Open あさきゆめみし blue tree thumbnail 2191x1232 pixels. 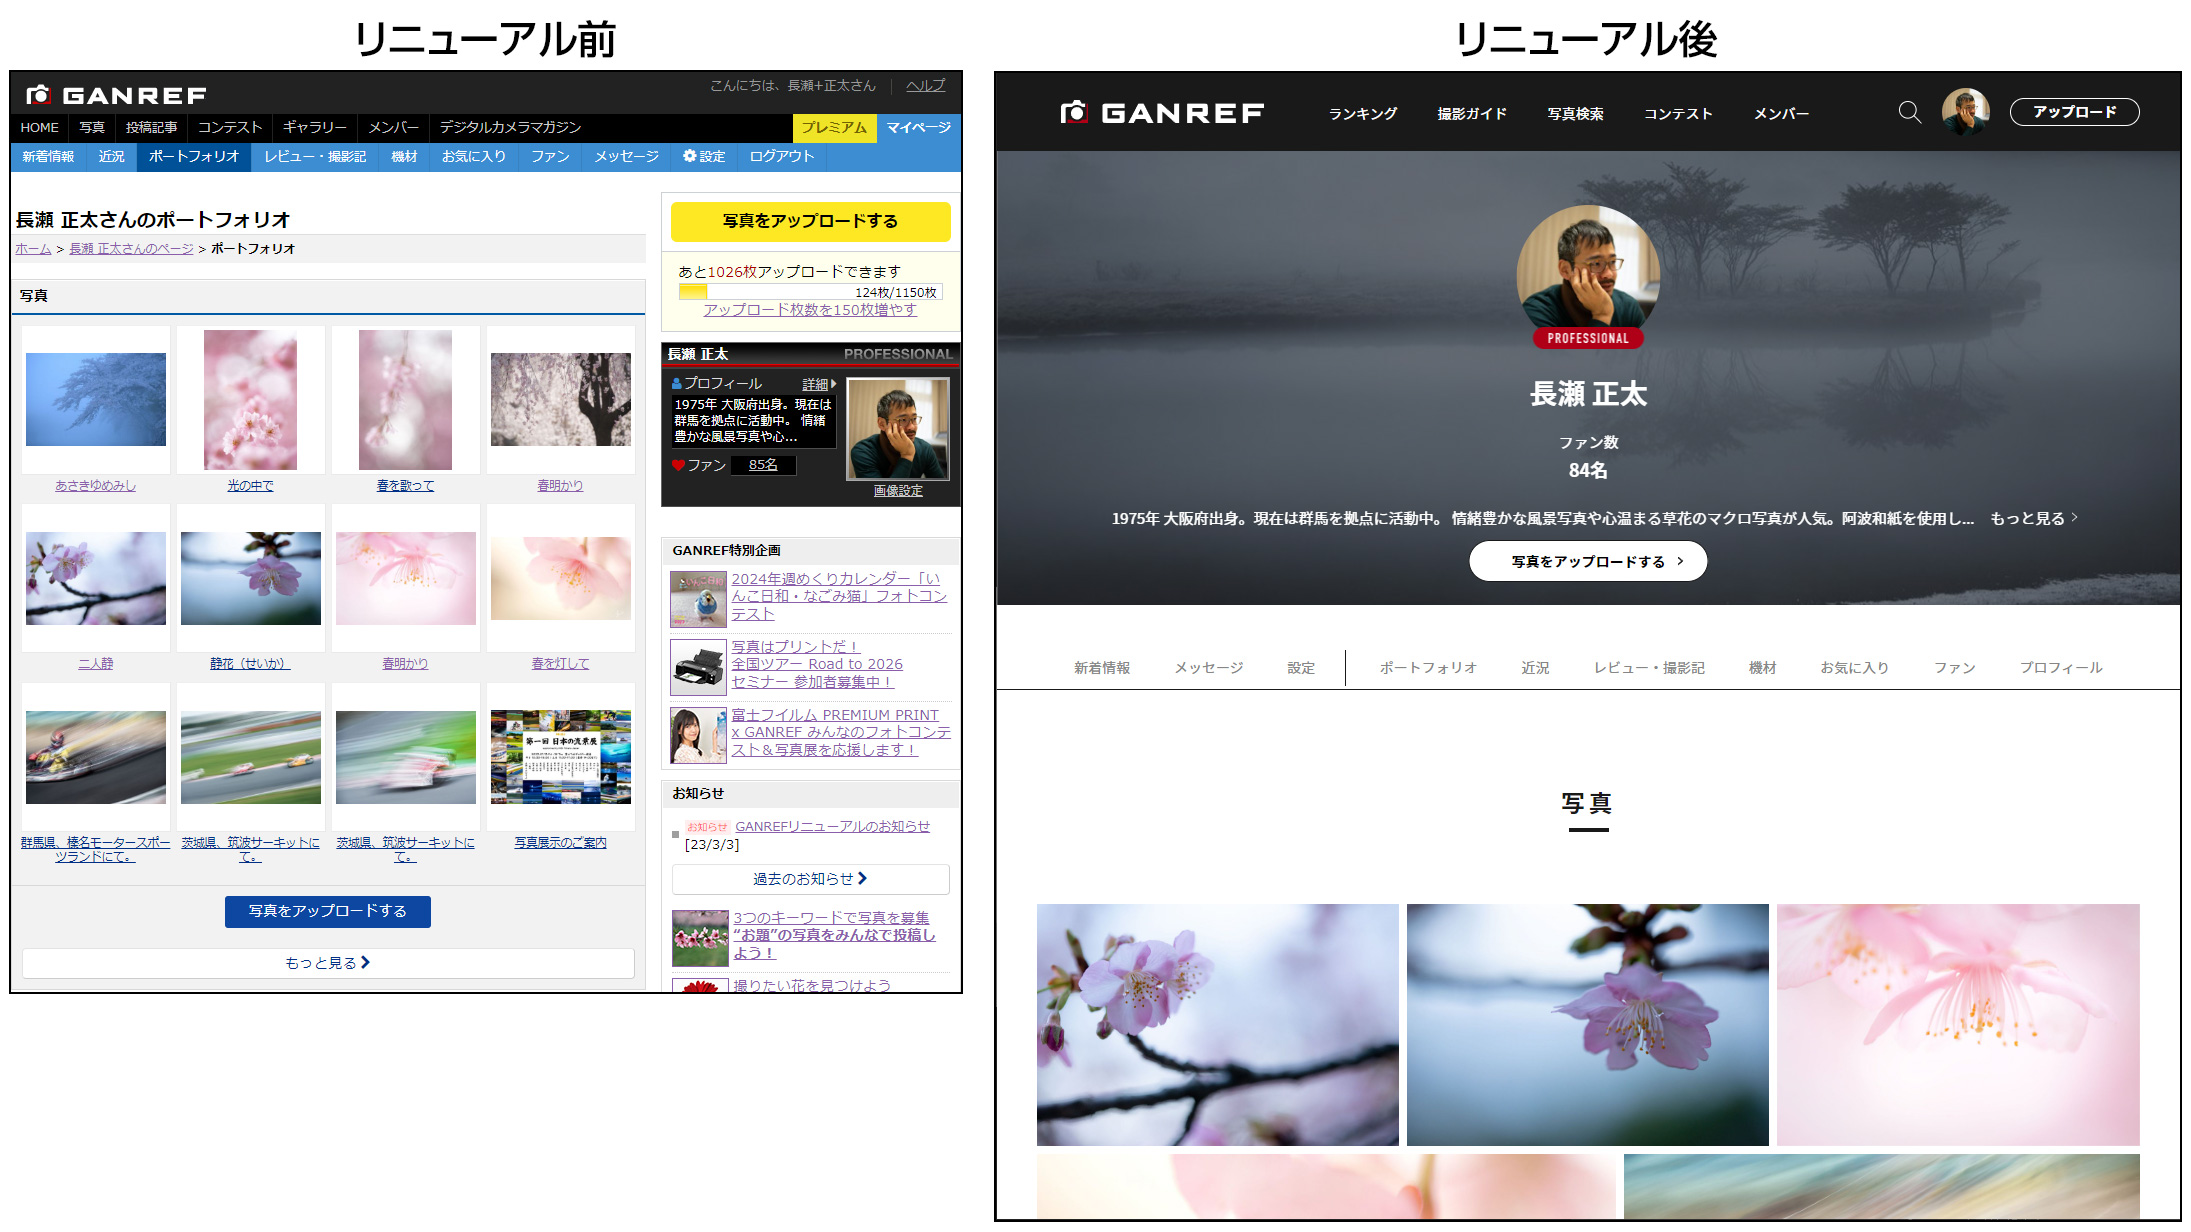(x=96, y=399)
